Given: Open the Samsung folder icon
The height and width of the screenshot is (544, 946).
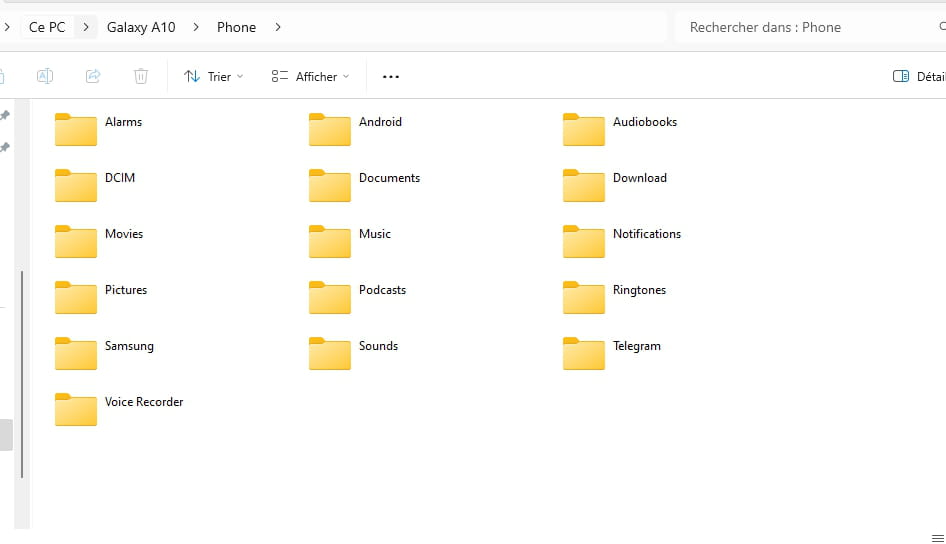Looking at the screenshot, I should click(76, 354).
